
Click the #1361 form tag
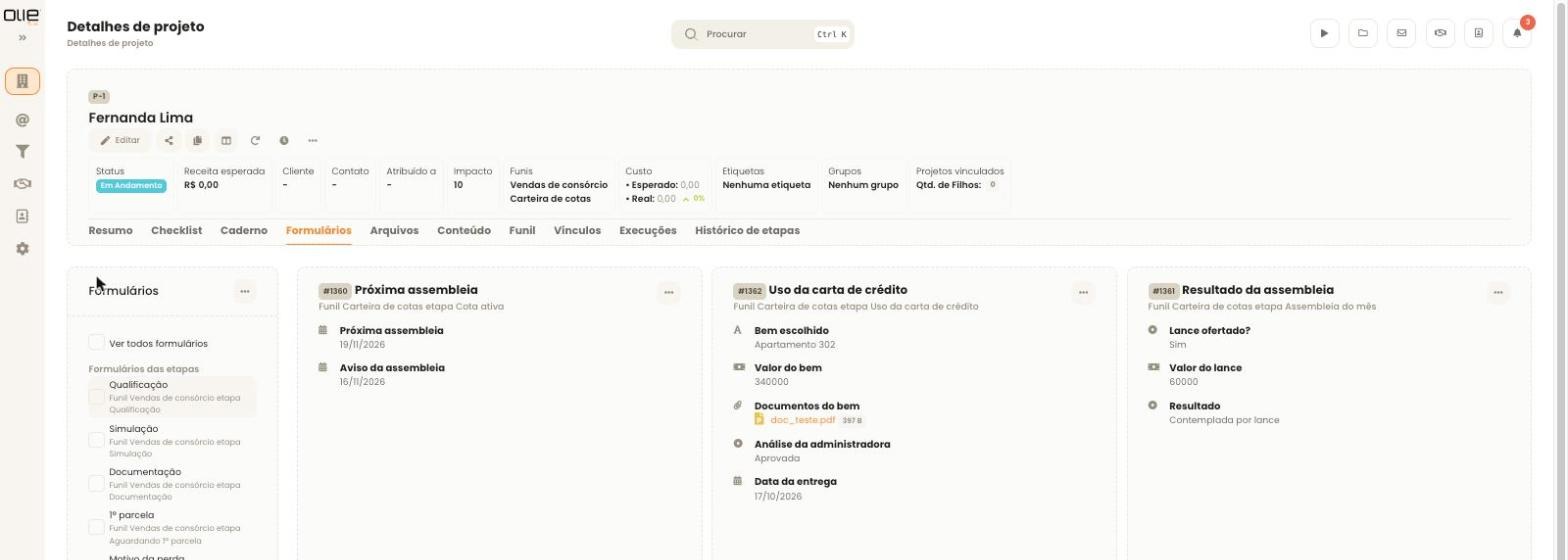tap(1163, 291)
